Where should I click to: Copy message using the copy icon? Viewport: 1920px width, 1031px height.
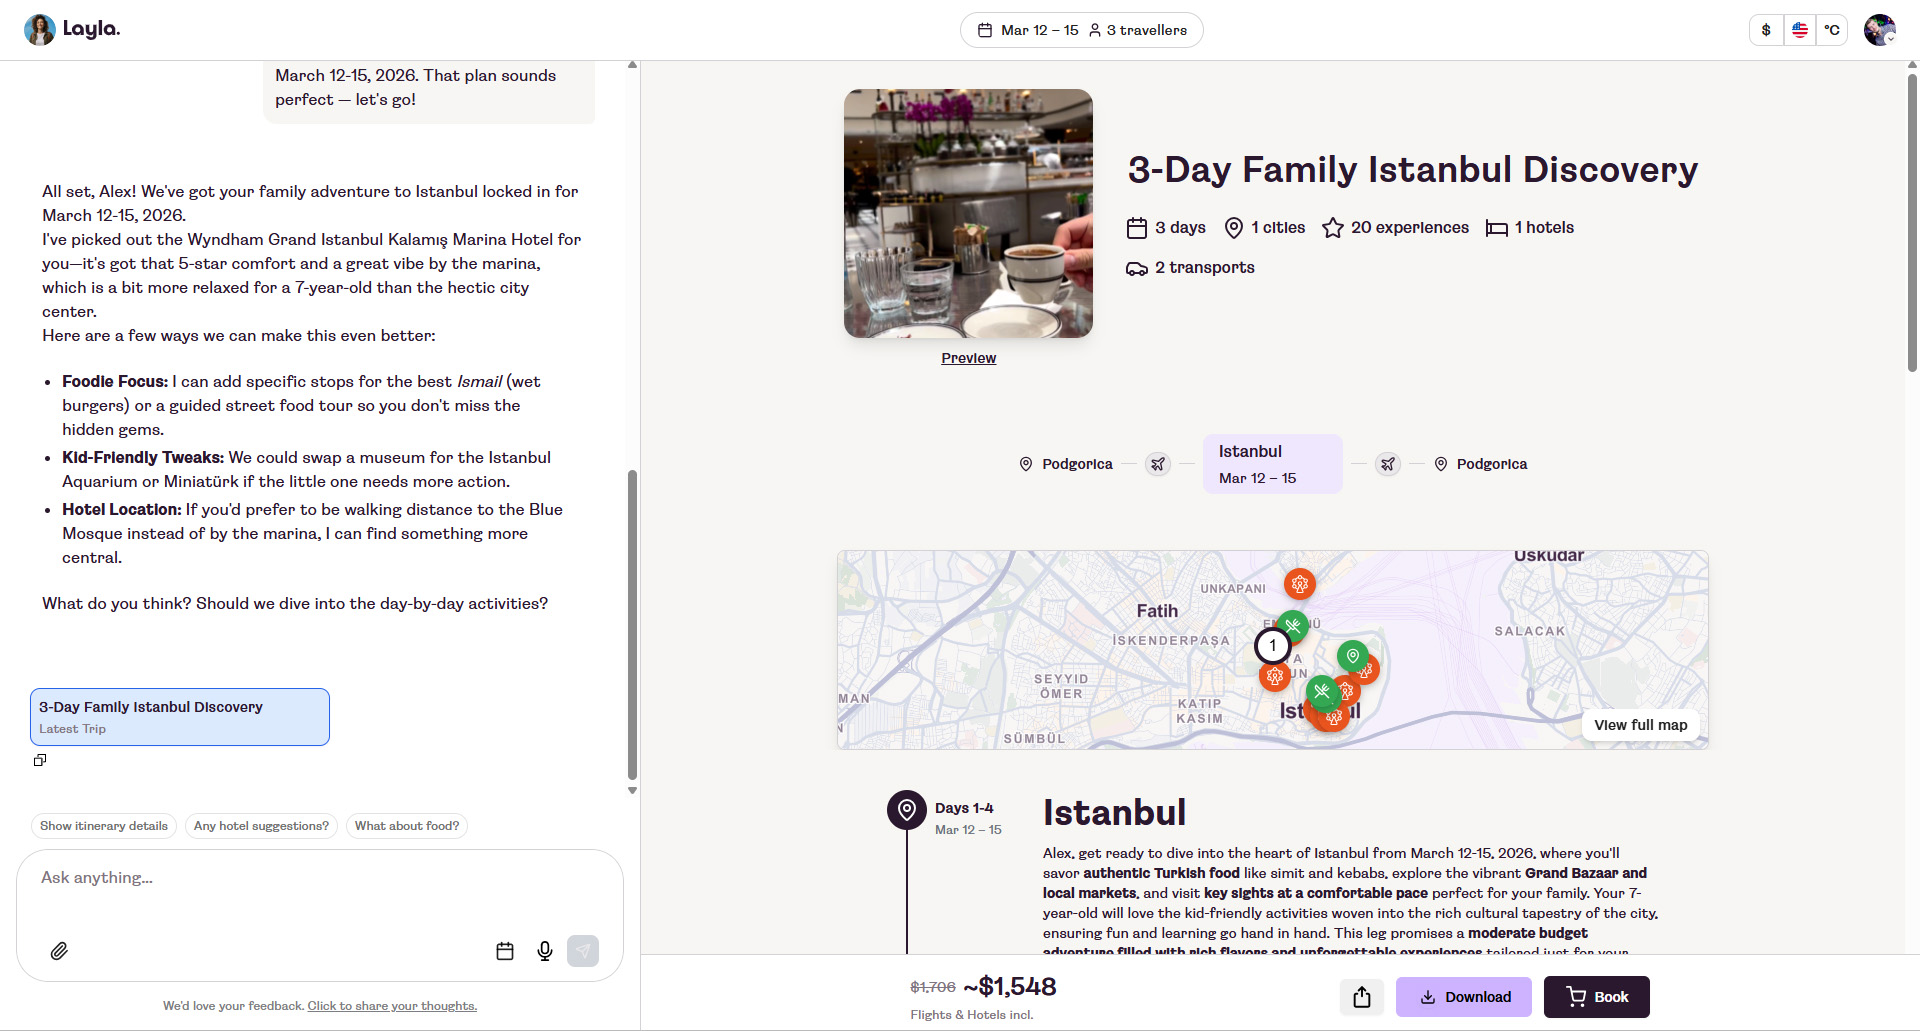tap(40, 760)
